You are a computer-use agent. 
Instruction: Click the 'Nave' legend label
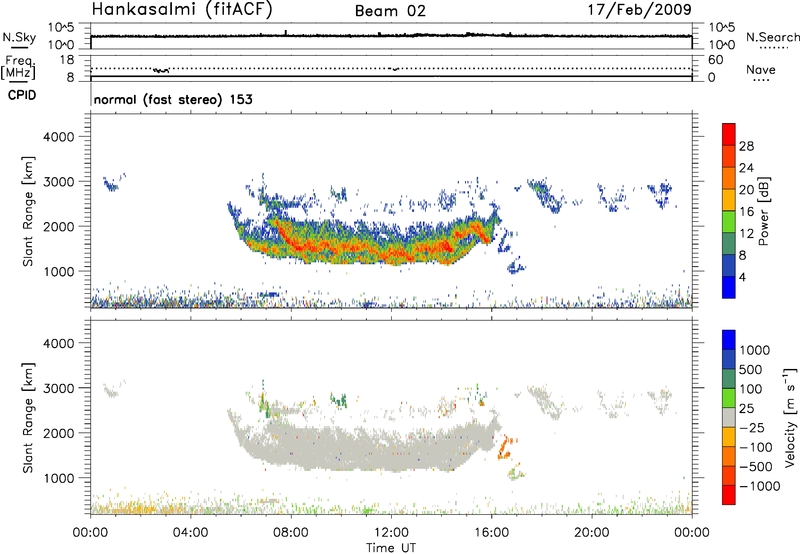pyautogui.click(x=761, y=70)
